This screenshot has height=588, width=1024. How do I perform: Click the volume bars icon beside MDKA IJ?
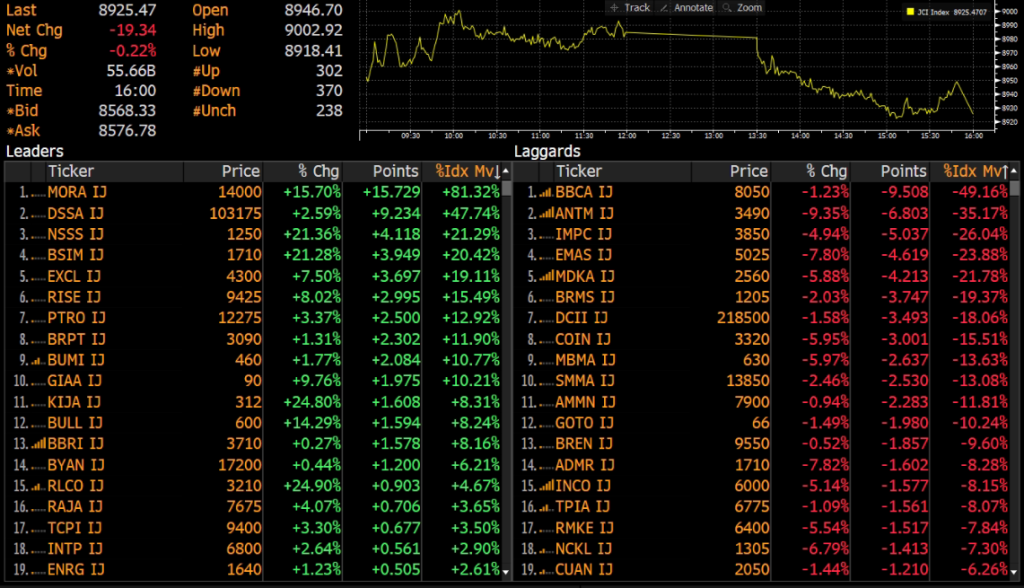point(545,276)
